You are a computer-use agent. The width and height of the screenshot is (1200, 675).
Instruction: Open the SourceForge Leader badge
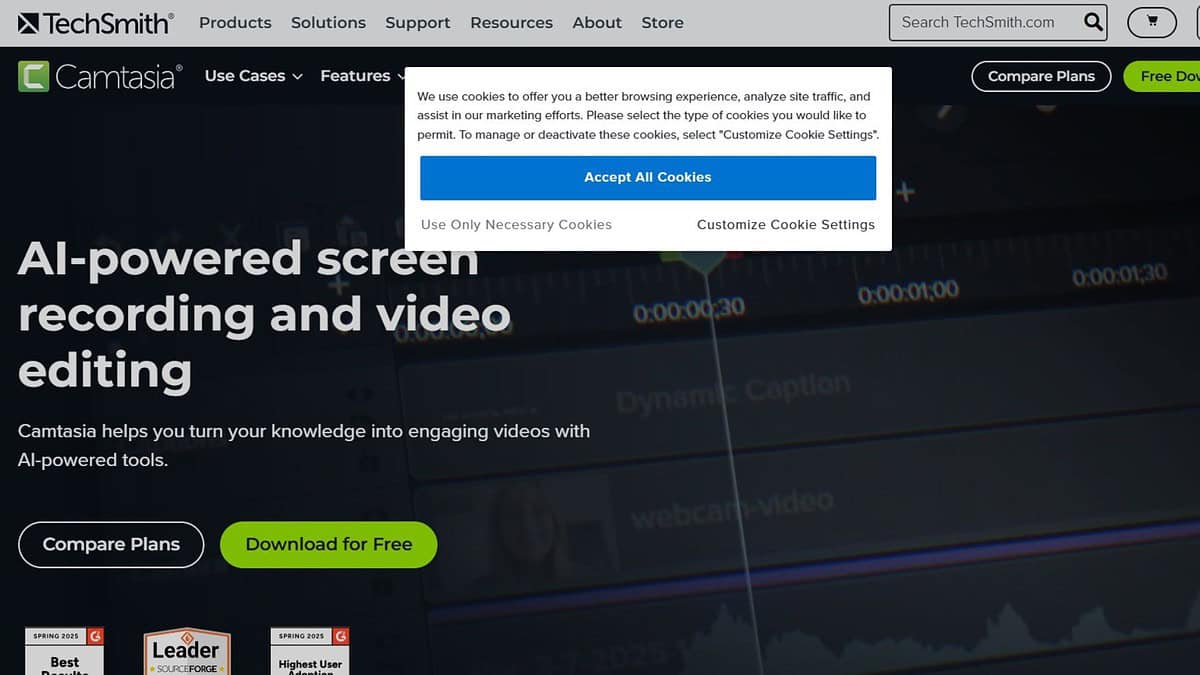[x=187, y=651]
